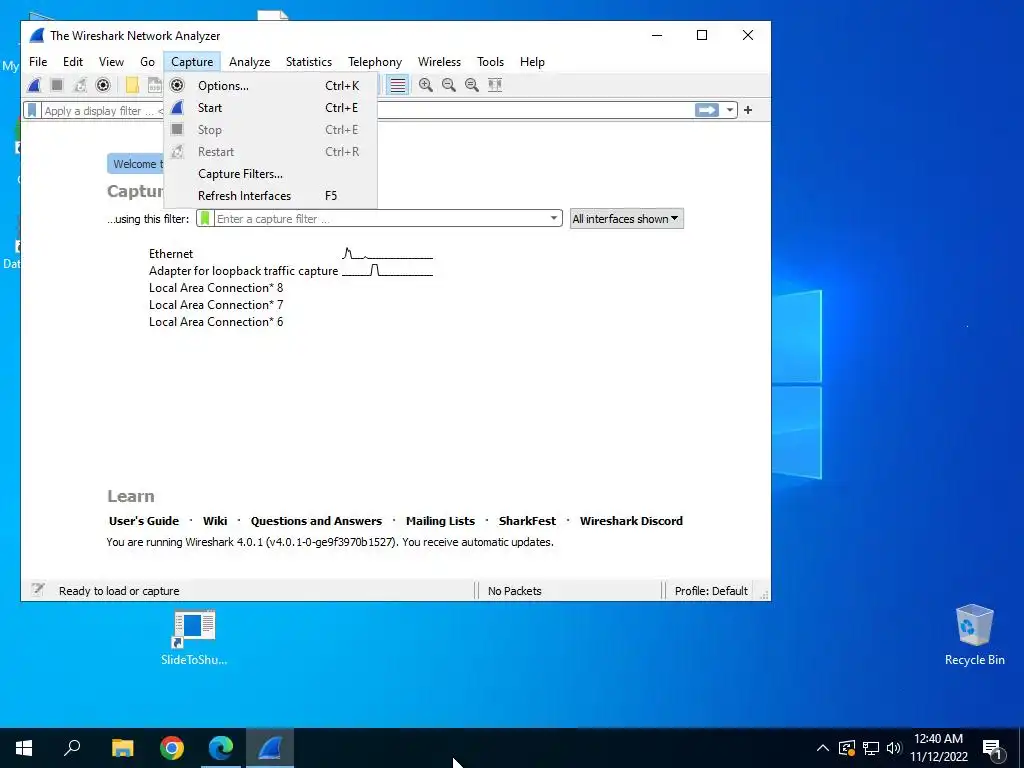1024x768 pixels.
Task: Open the Edit menu
Action: (72, 61)
